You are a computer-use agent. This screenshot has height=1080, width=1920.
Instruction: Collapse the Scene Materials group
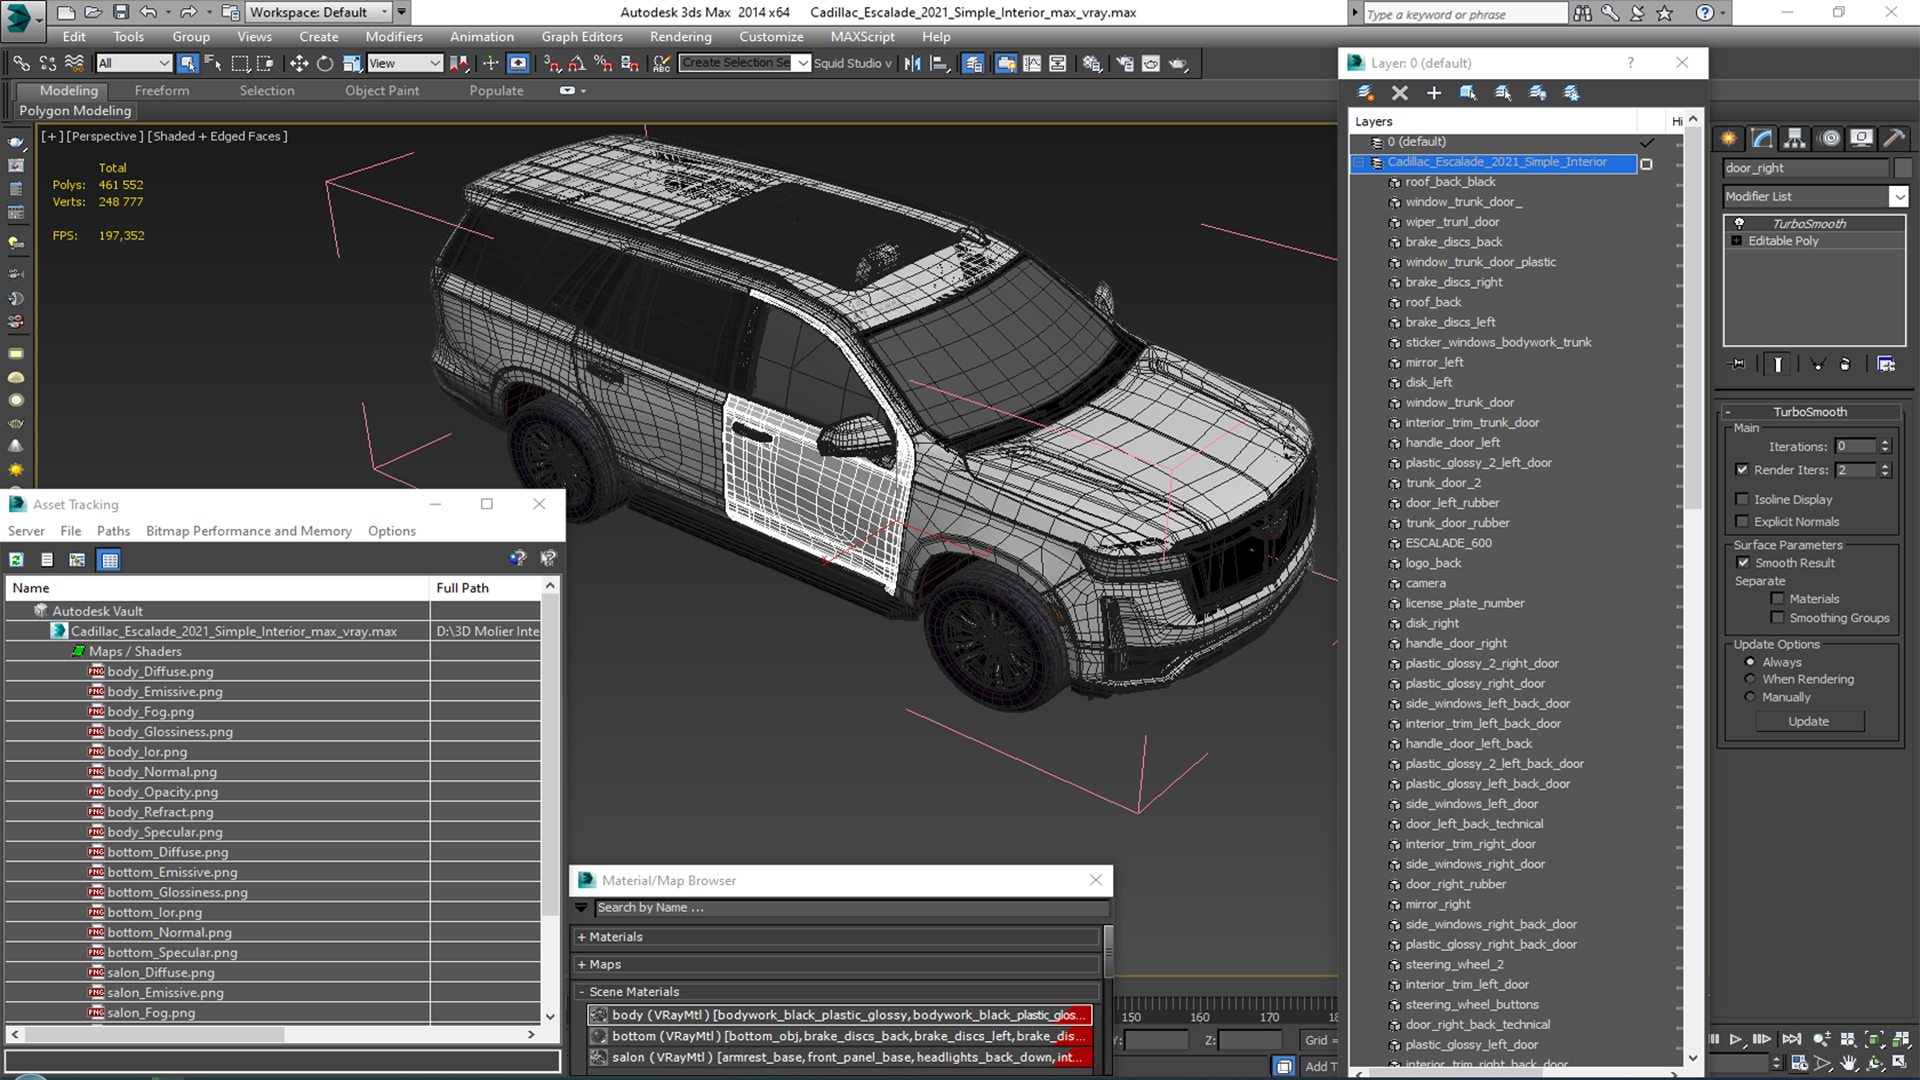tap(581, 992)
